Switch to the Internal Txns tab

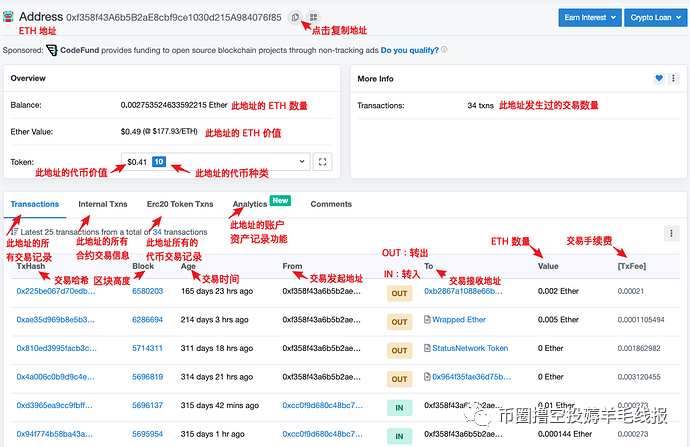[x=101, y=204]
